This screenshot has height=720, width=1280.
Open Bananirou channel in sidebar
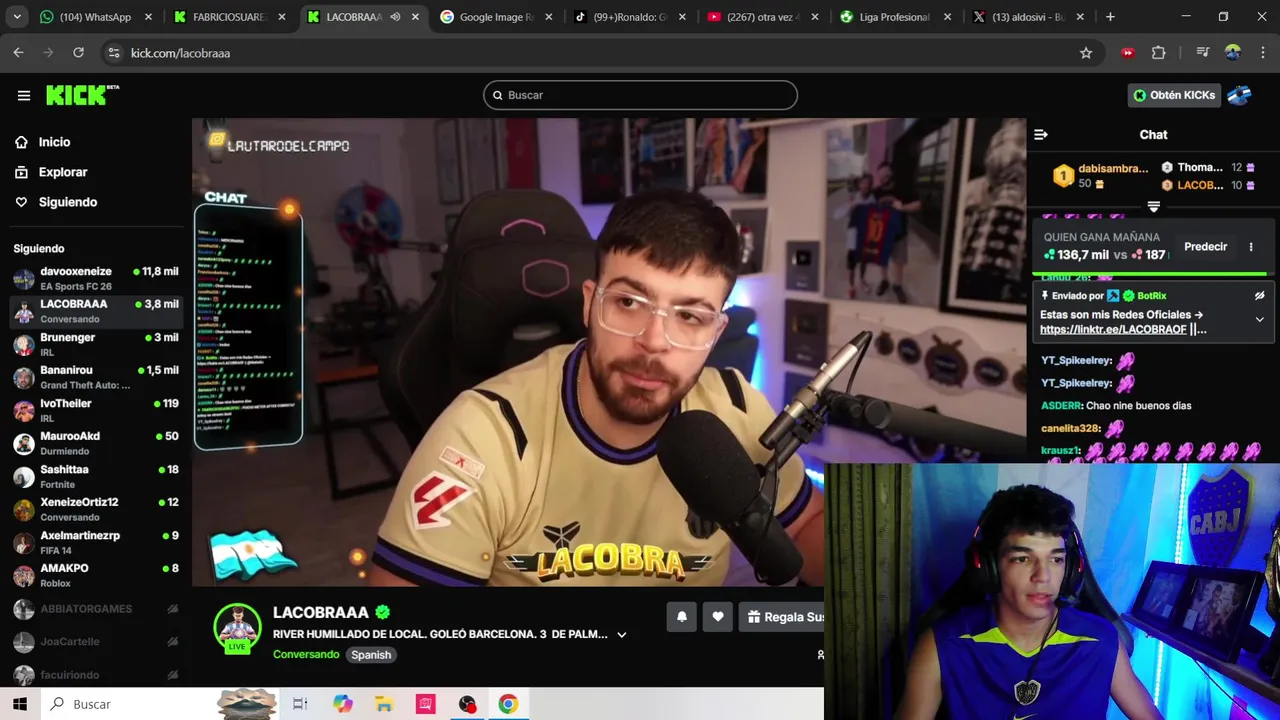click(96, 377)
